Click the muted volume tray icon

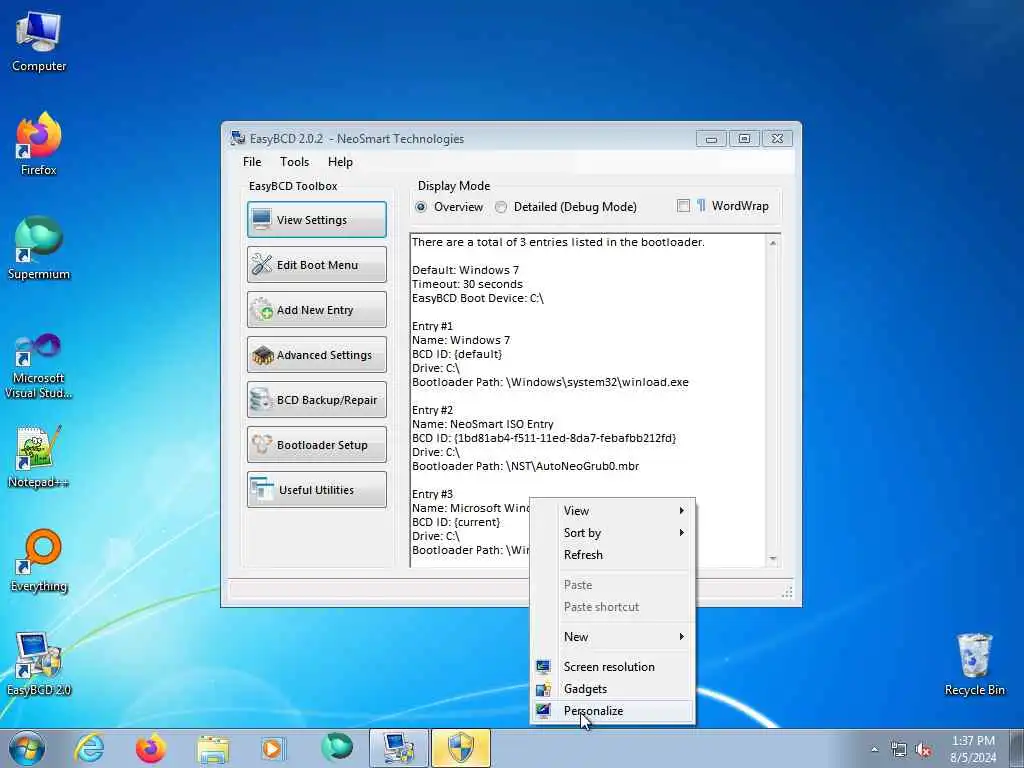click(923, 750)
